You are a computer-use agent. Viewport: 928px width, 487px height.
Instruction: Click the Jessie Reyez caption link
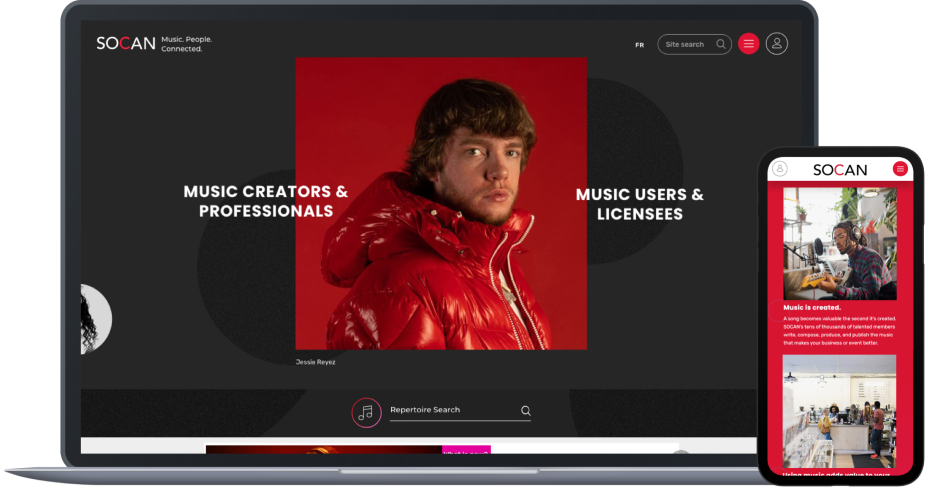click(316, 362)
